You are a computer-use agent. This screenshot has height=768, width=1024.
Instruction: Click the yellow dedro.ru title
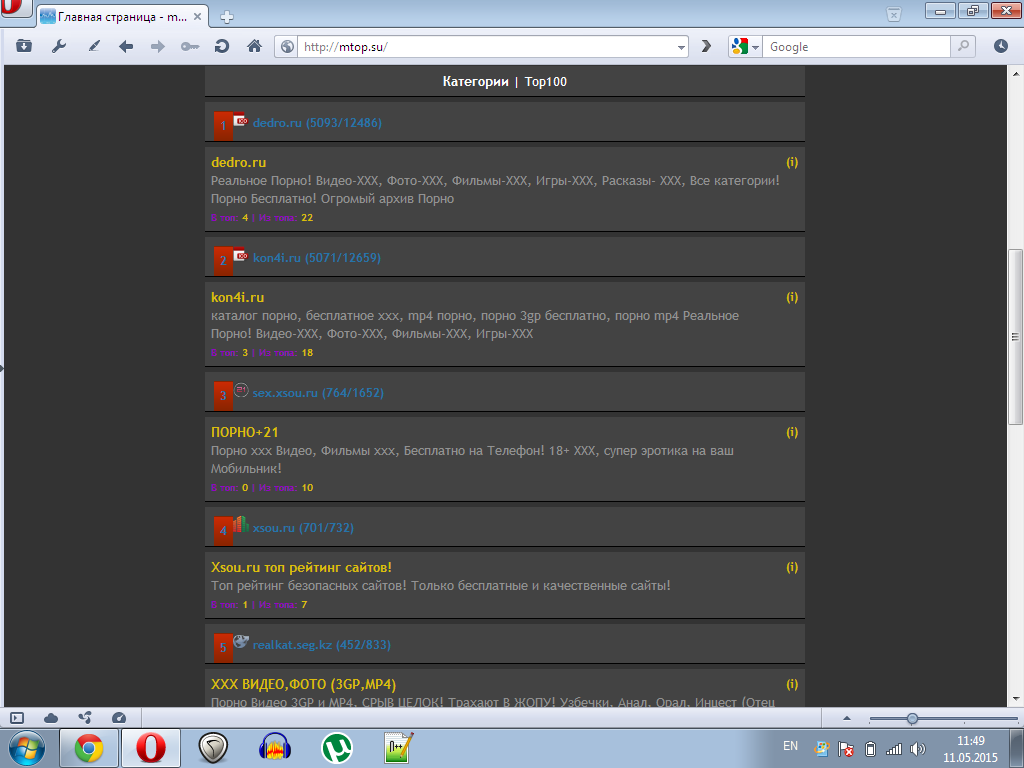[x=238, y=163]
